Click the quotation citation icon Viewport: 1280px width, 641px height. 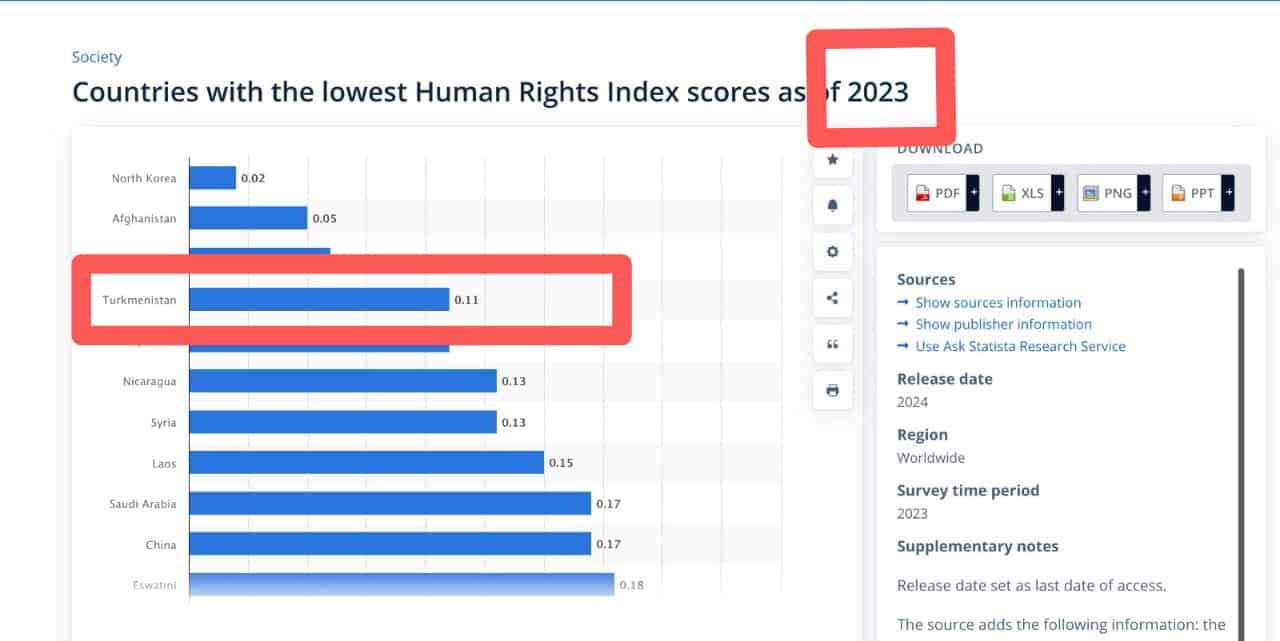coord(832,345)
